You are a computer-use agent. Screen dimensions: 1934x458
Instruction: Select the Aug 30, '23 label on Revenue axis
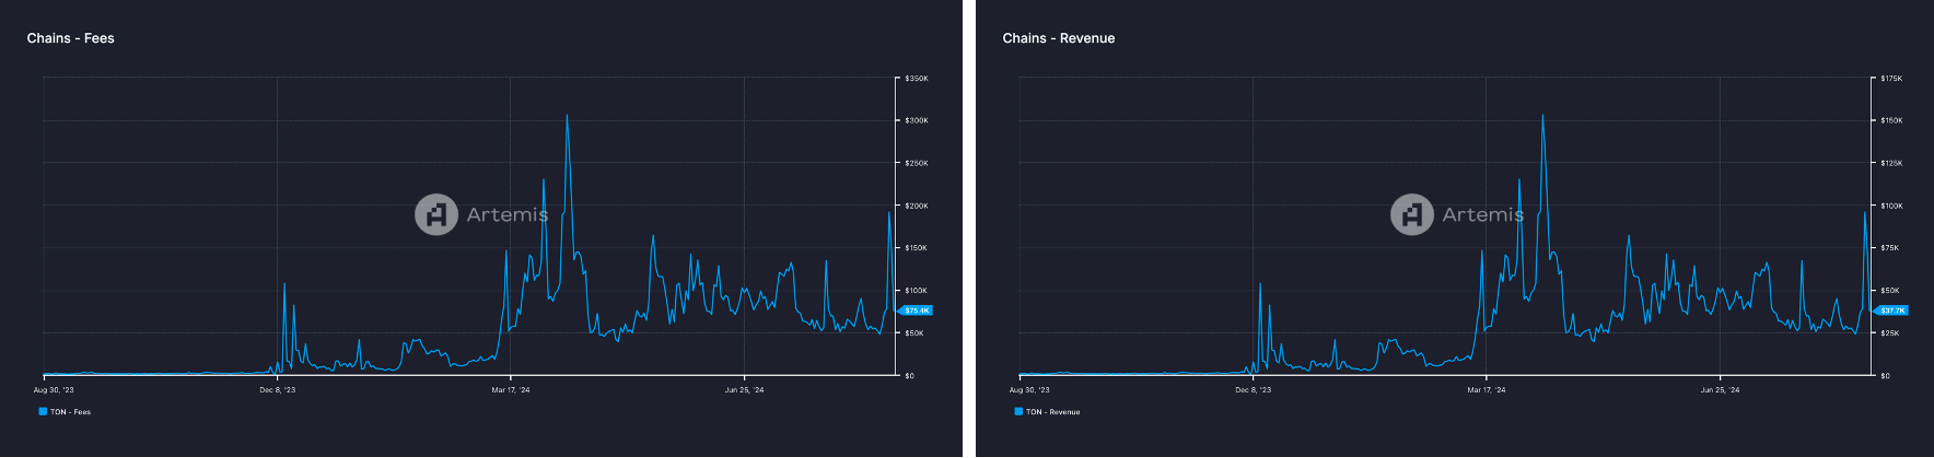click(x=1030, y=390)
